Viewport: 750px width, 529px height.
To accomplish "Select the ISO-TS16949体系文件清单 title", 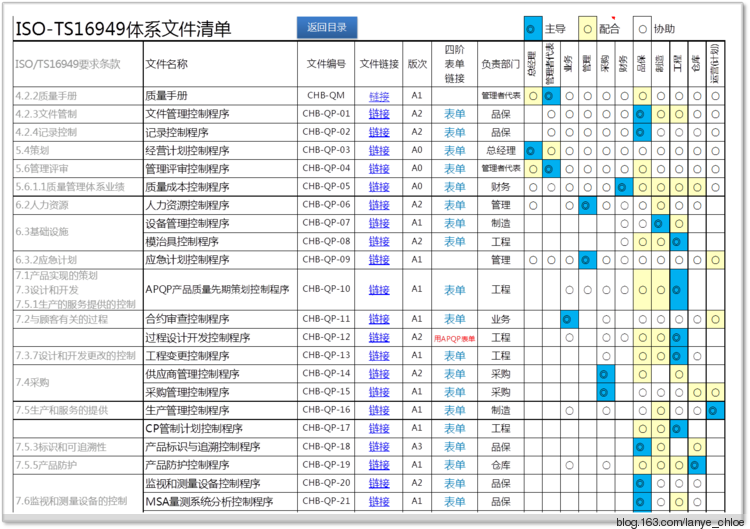I will [123, 29].
